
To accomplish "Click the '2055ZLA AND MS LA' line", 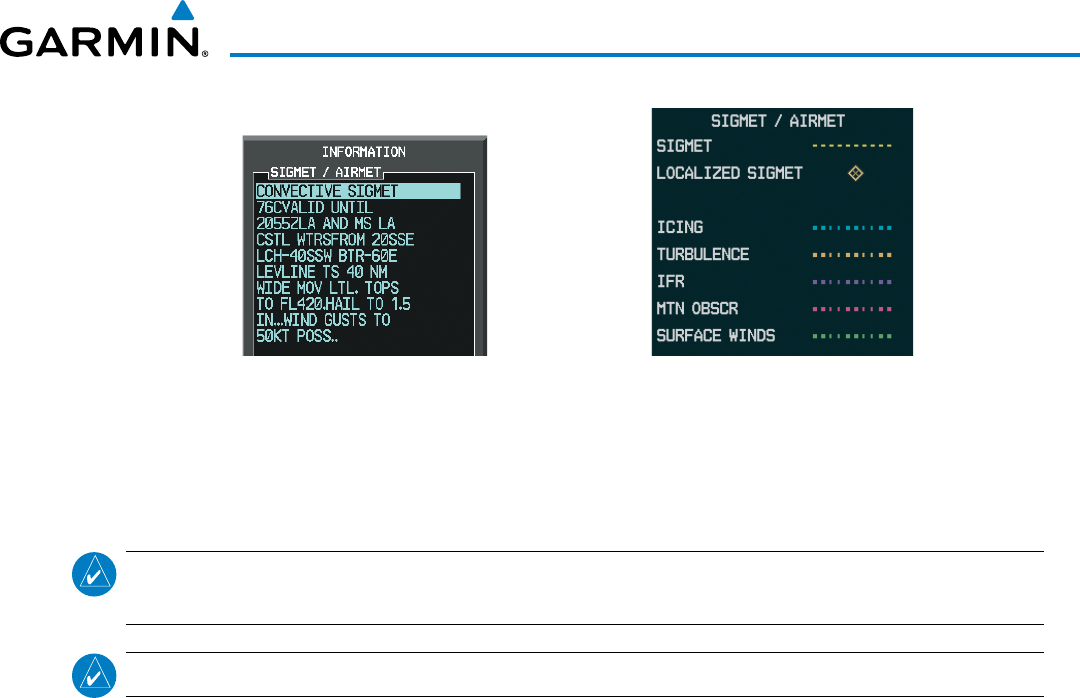I will click(x=326, y=223).
